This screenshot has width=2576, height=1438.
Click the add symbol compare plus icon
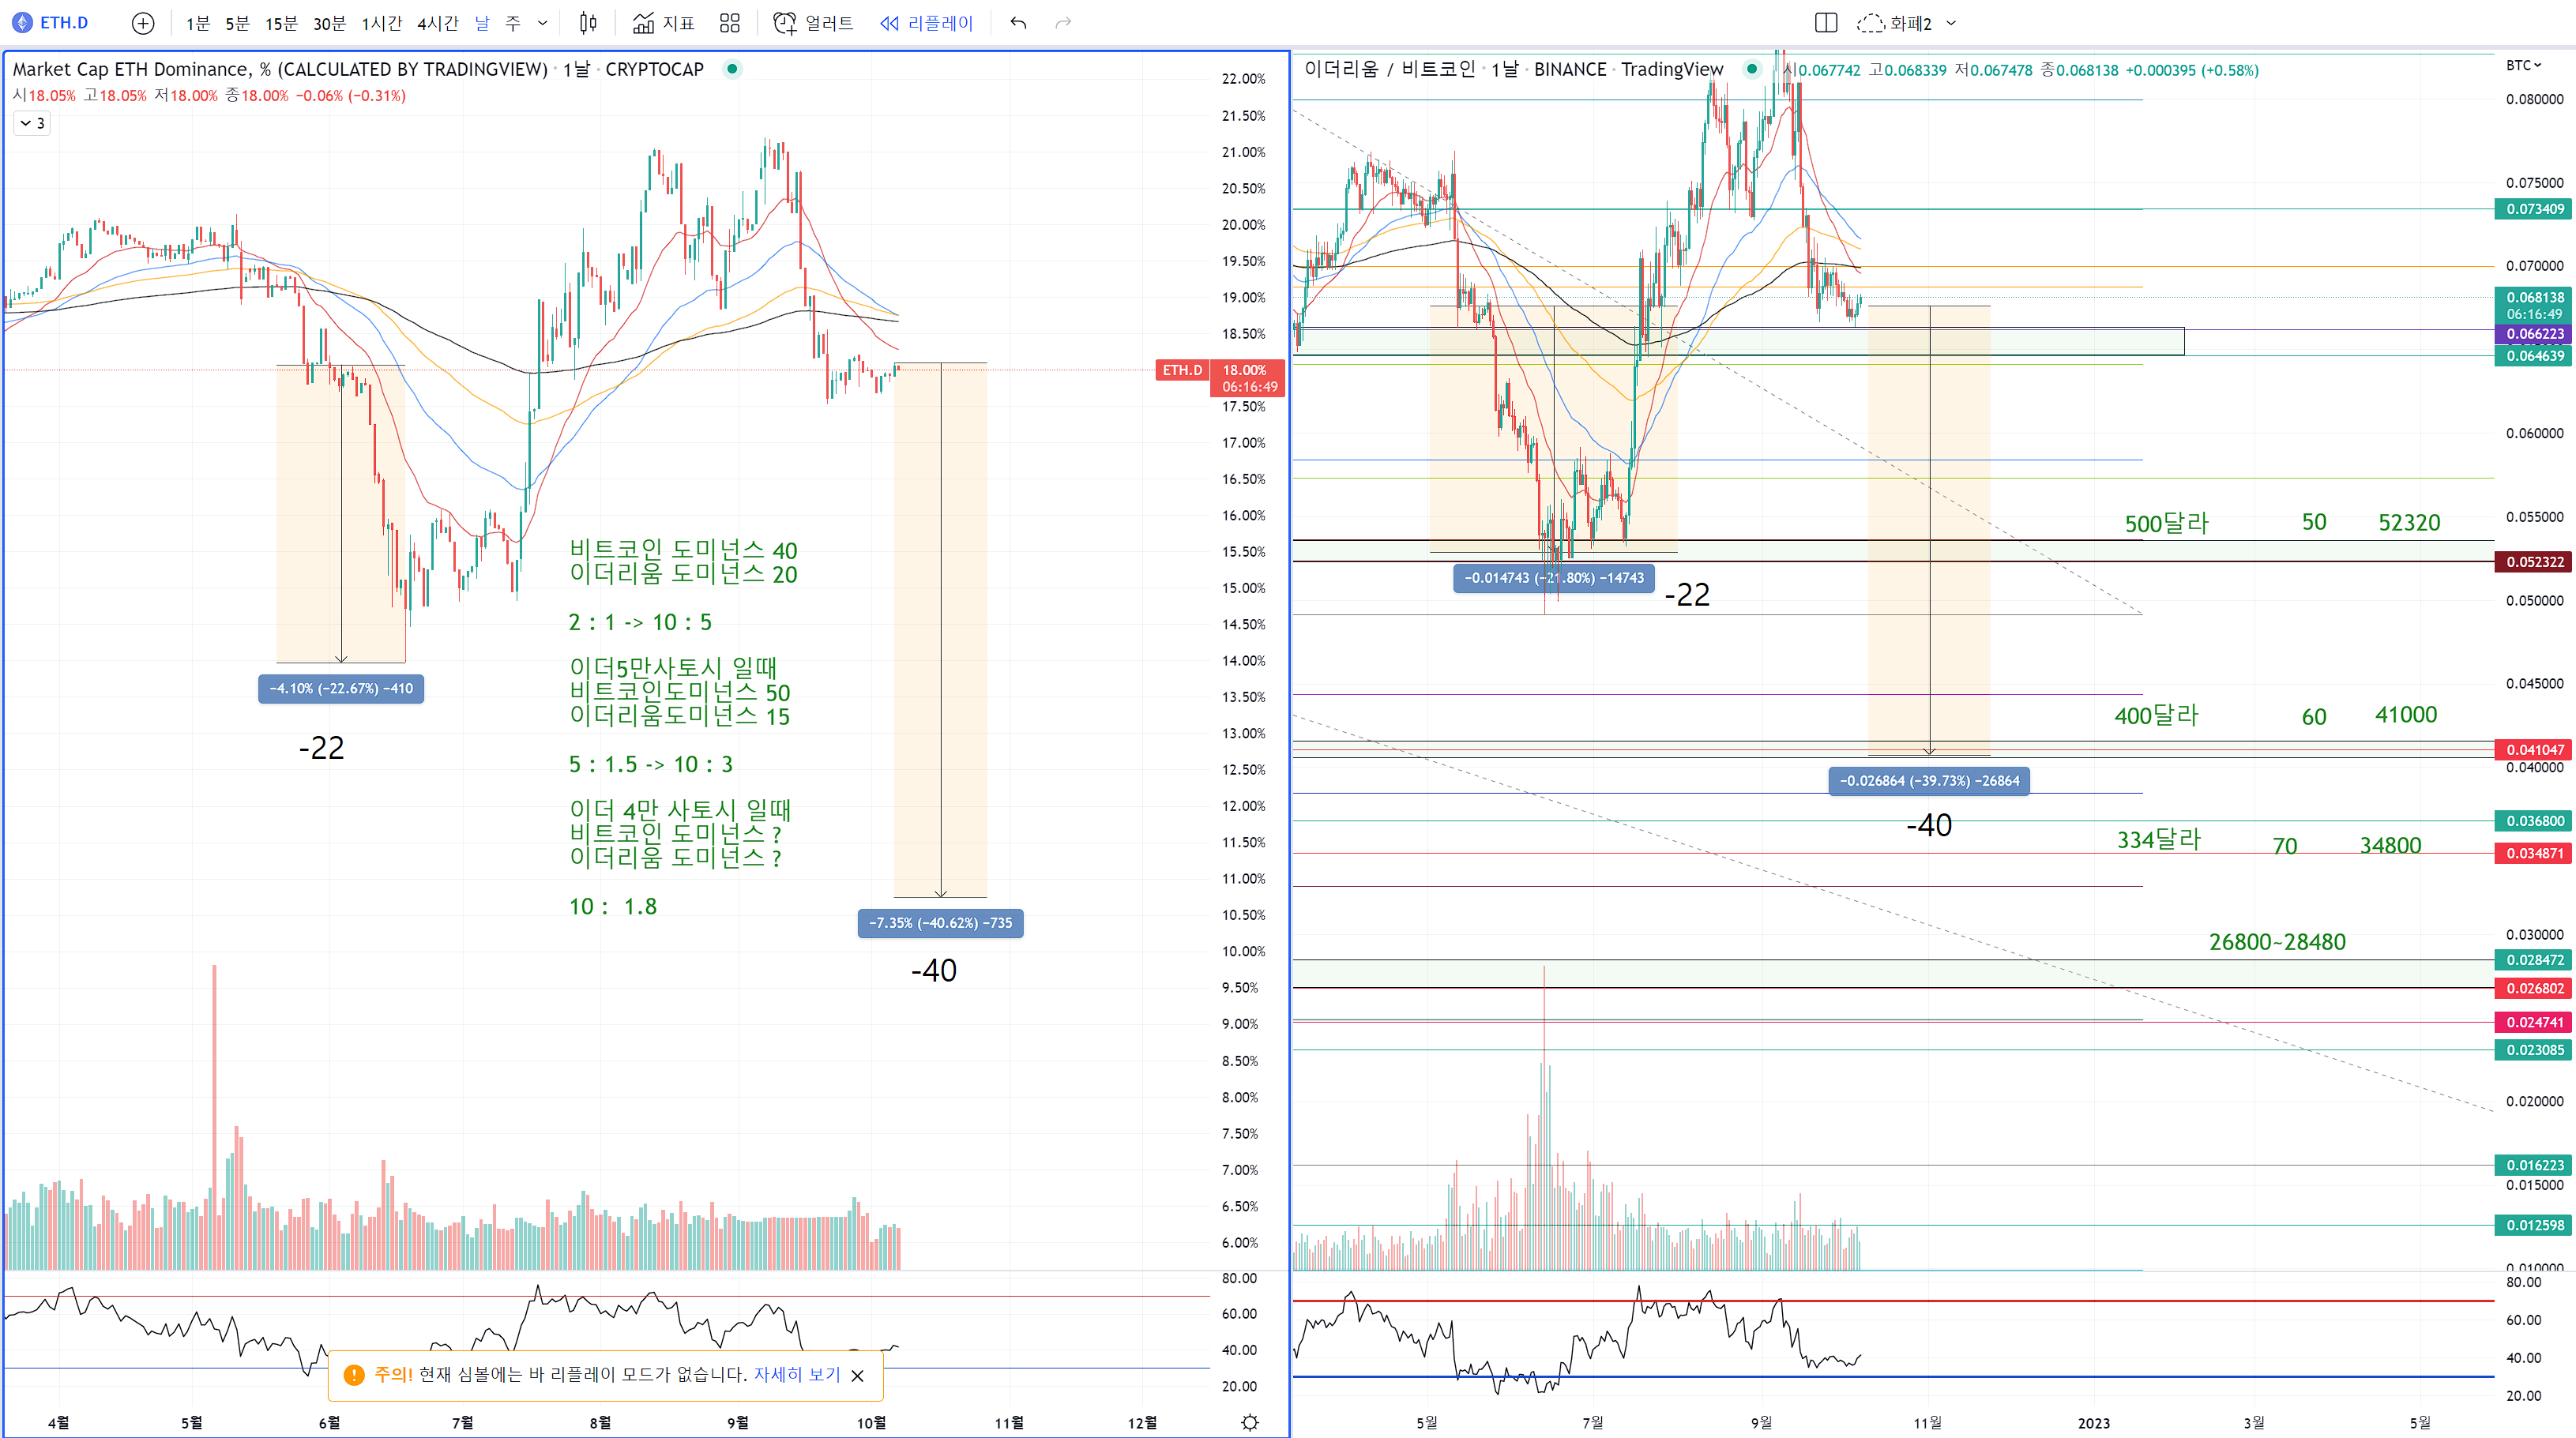pos(143,23)
